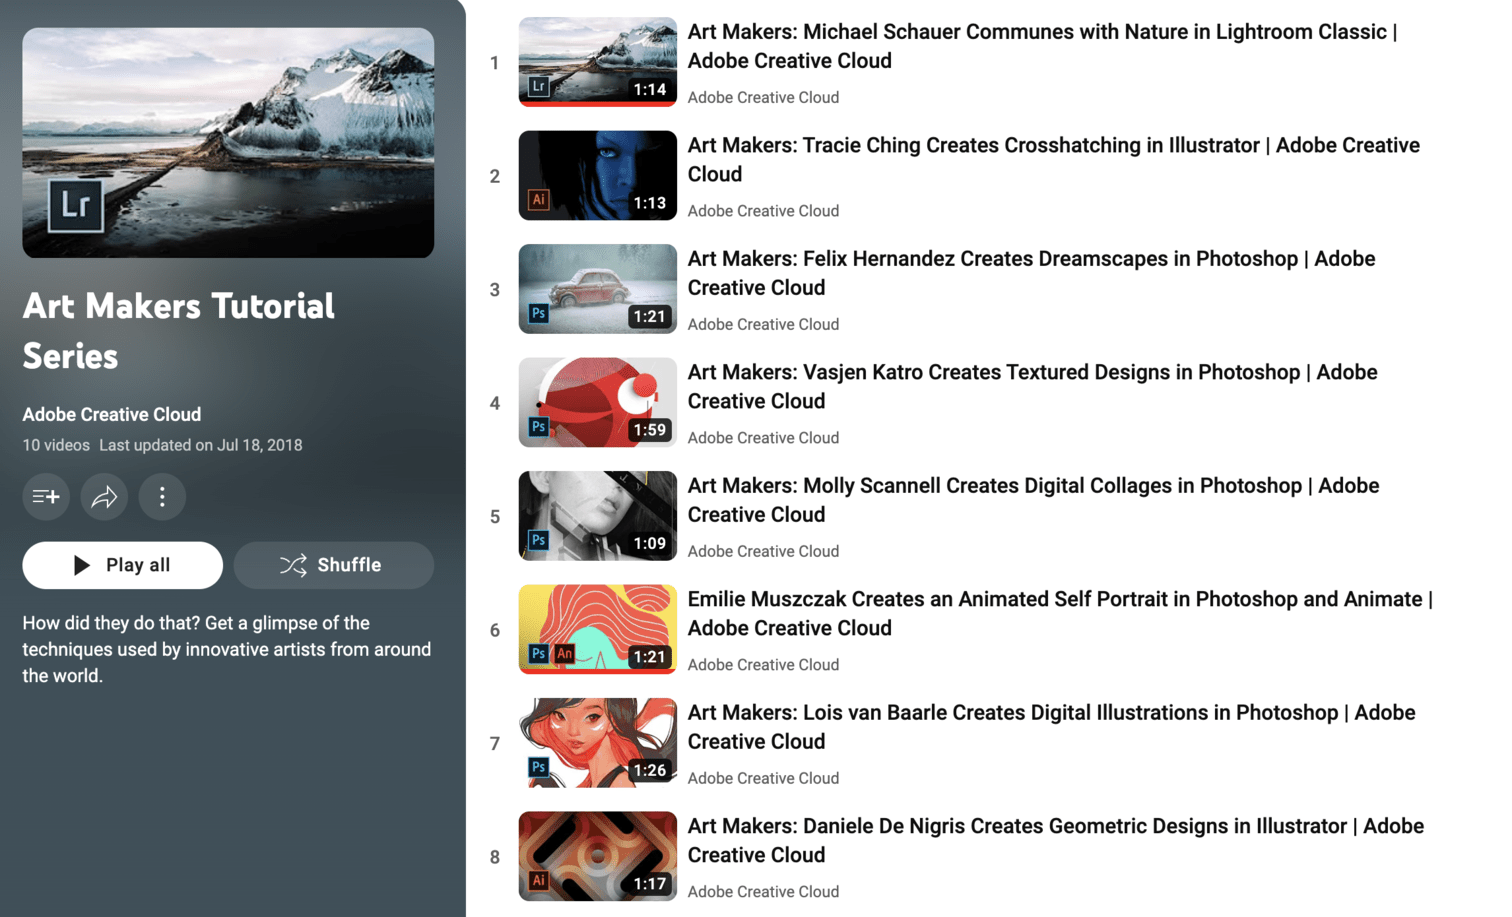Open the three-dot more actions menu
Viewport: 1512px width, 917px height.
[162, 497]
